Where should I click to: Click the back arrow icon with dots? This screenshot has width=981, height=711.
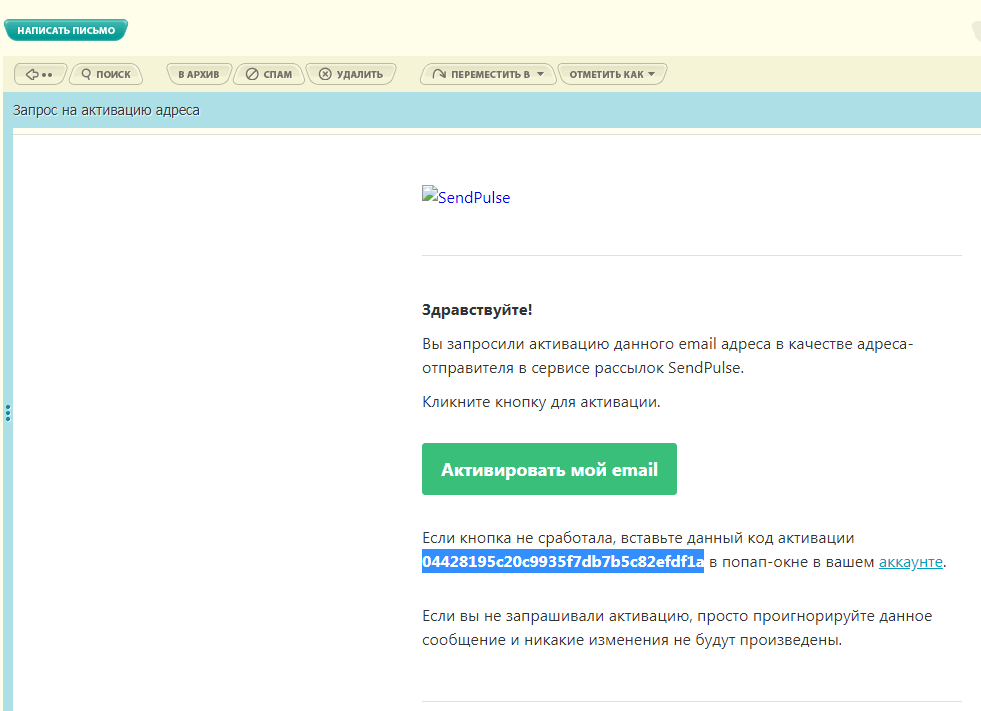(38, 74)
